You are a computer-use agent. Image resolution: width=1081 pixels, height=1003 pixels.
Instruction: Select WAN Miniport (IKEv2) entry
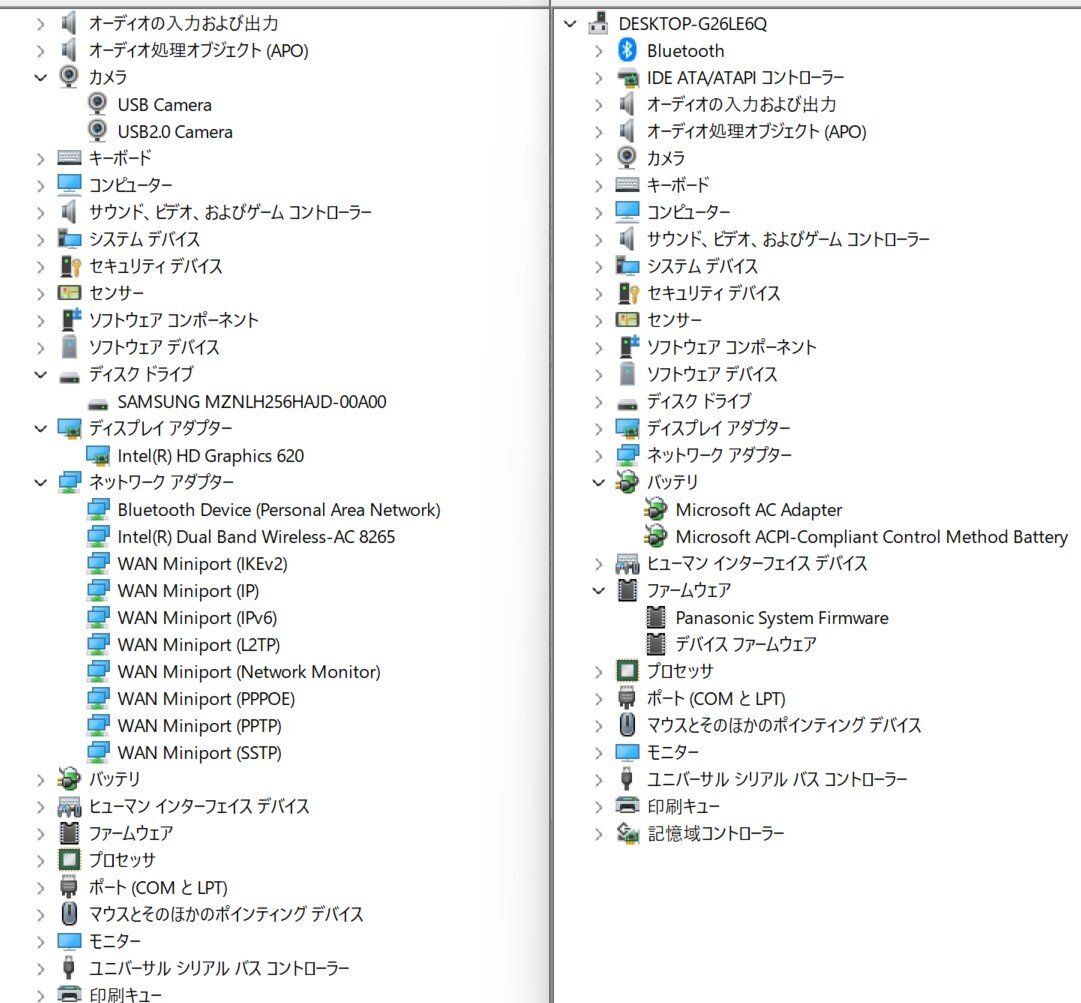tap(202, 563)
